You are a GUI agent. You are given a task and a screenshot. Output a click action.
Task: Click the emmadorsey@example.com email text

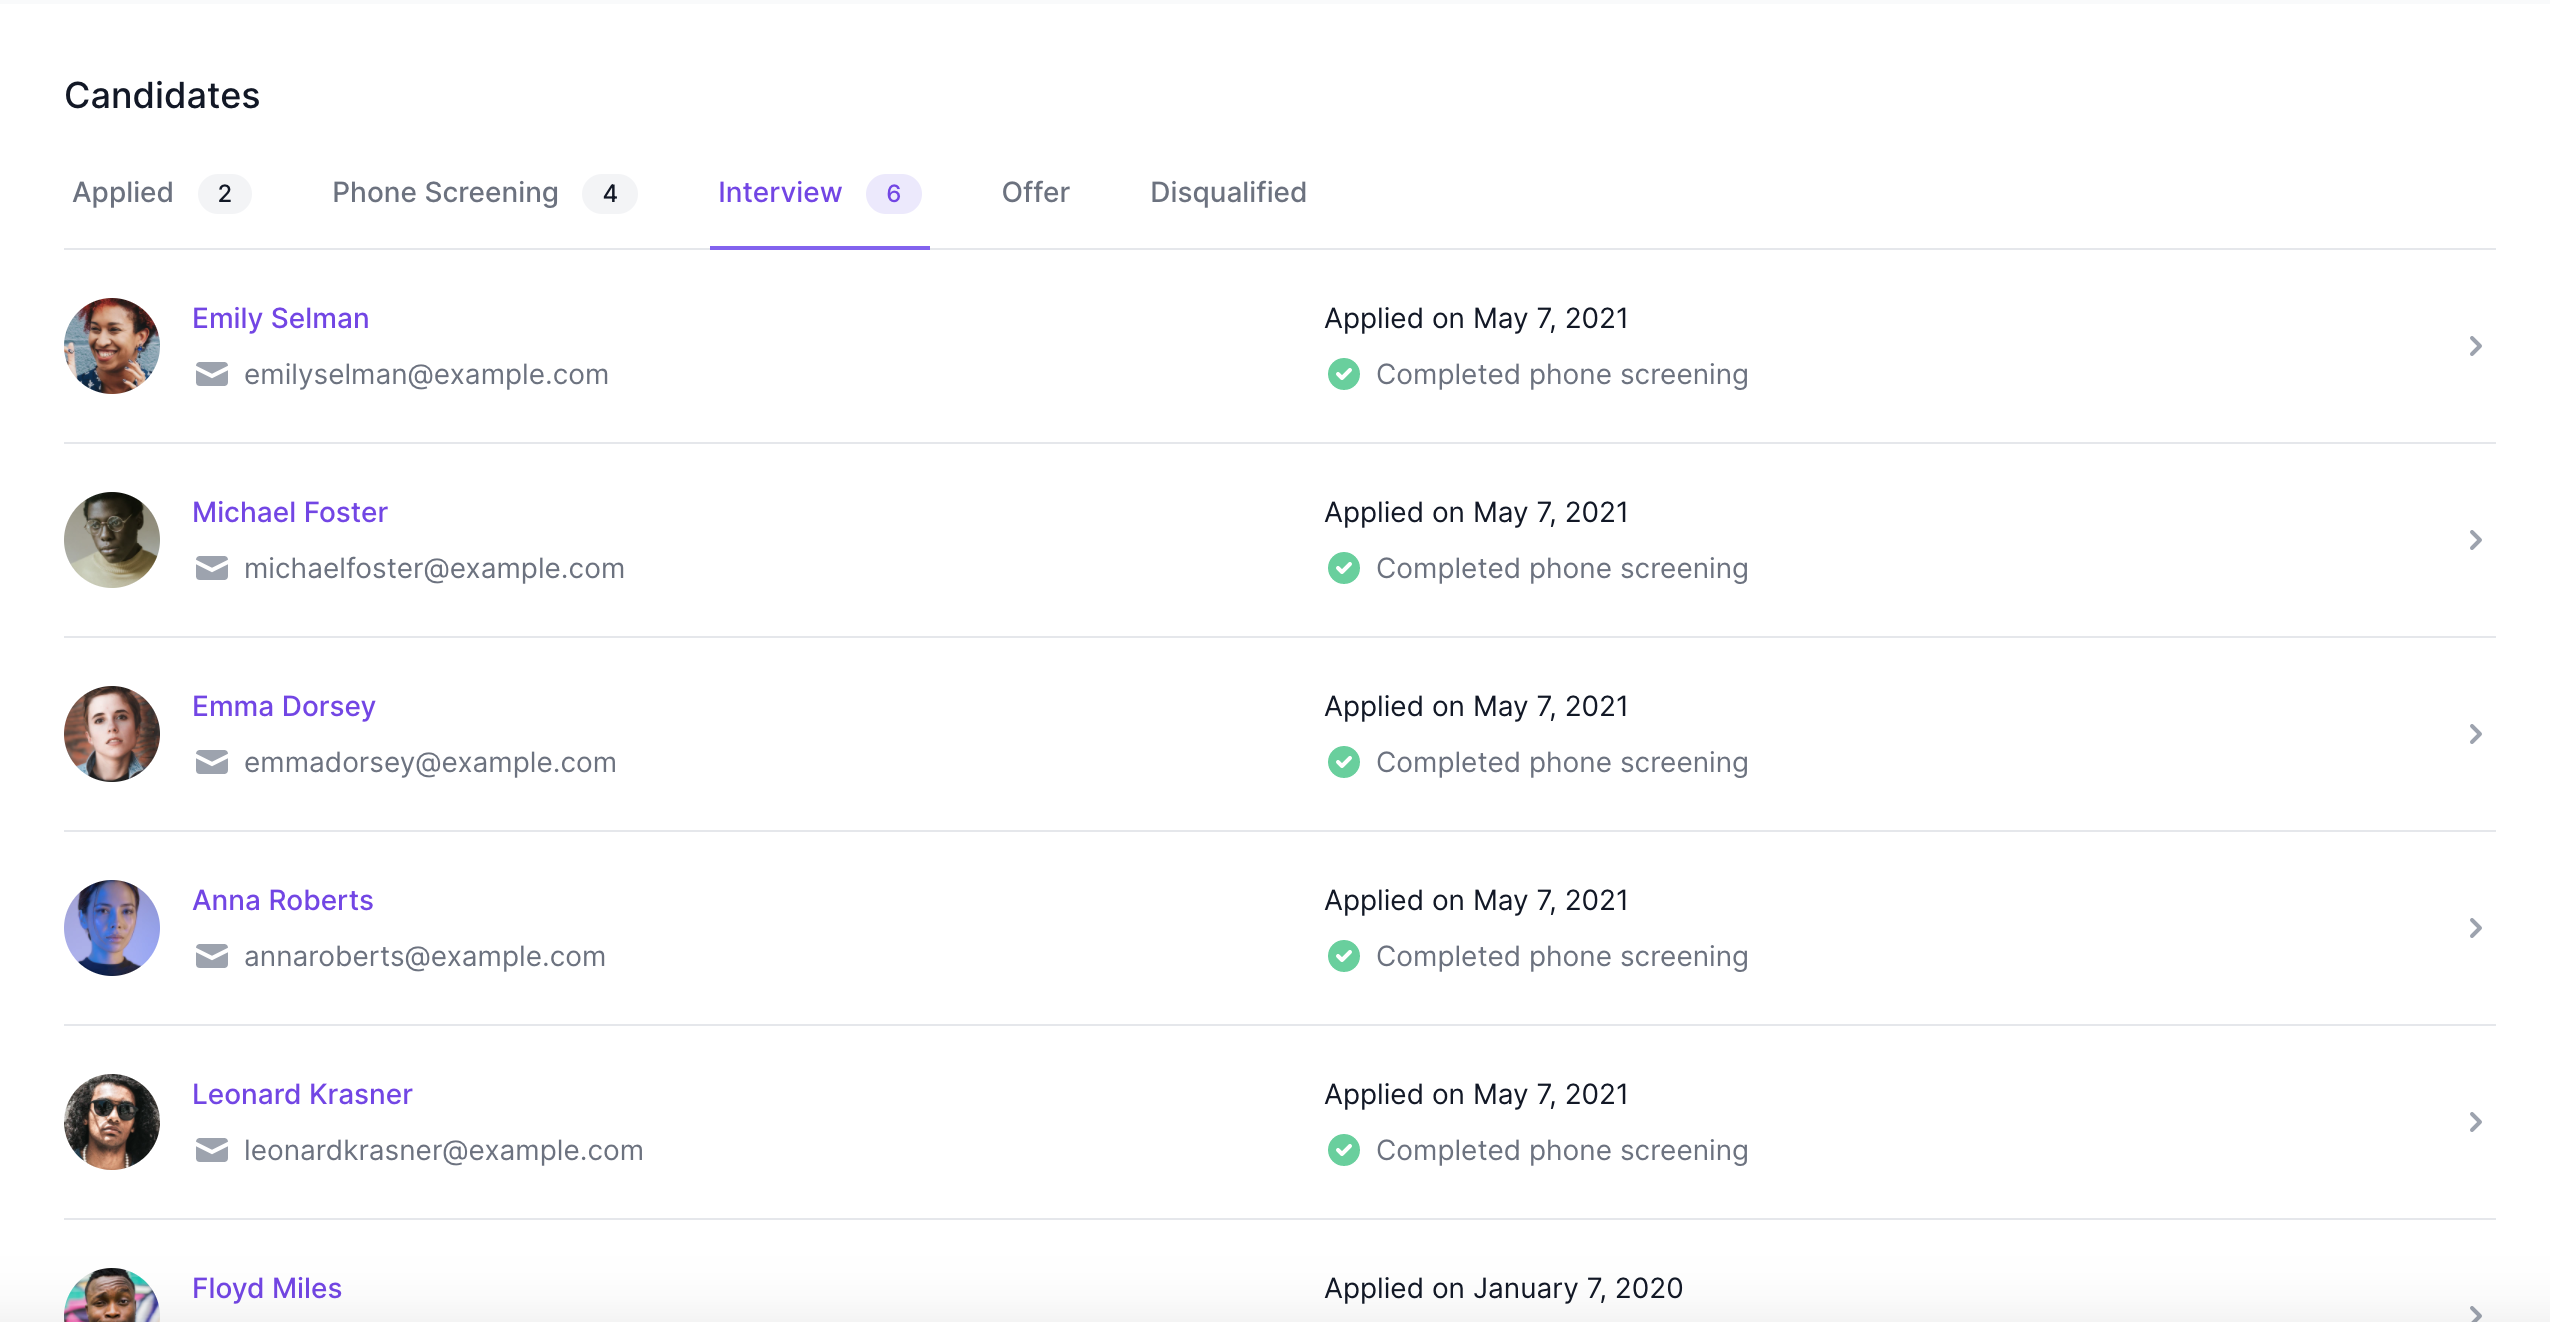[430, 762]
